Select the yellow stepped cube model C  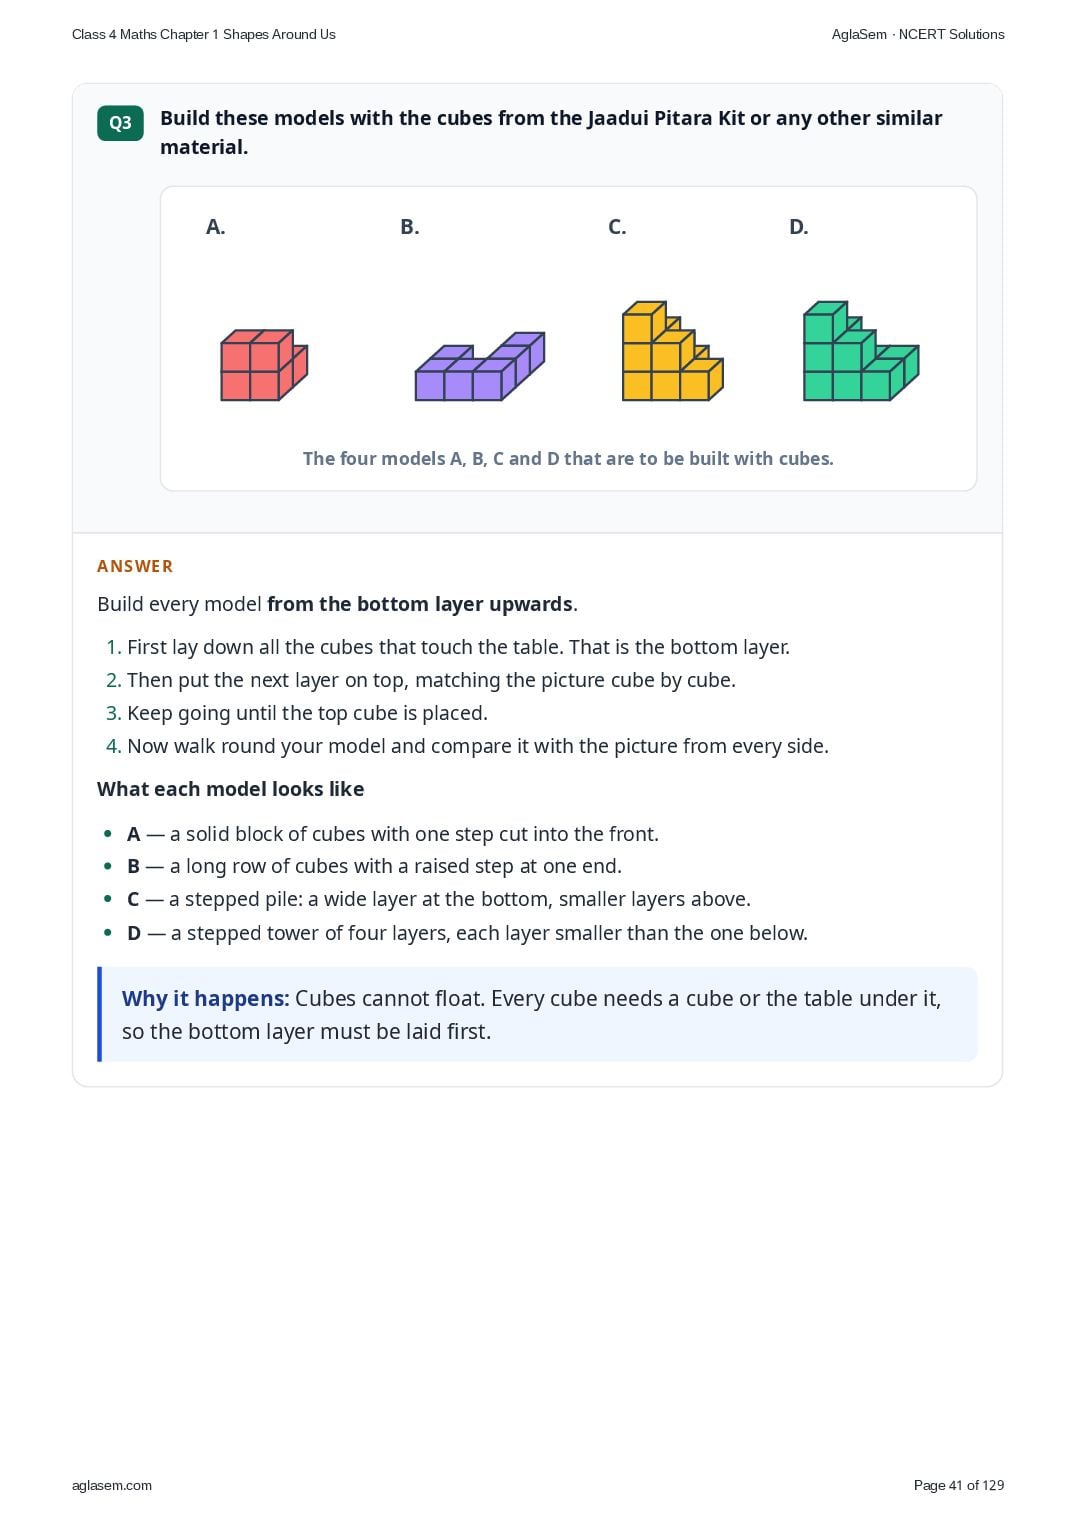(672, 351)
